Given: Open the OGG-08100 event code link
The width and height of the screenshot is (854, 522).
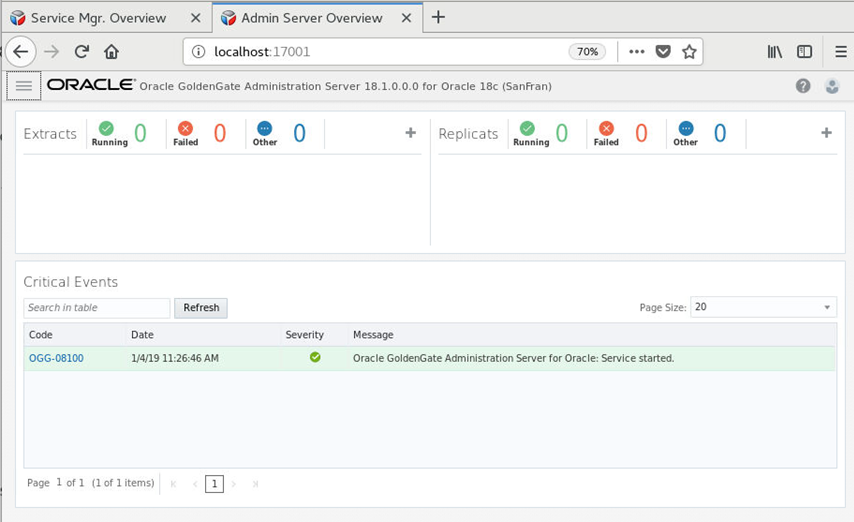Looking at the screenshot, I should [56, 358].
